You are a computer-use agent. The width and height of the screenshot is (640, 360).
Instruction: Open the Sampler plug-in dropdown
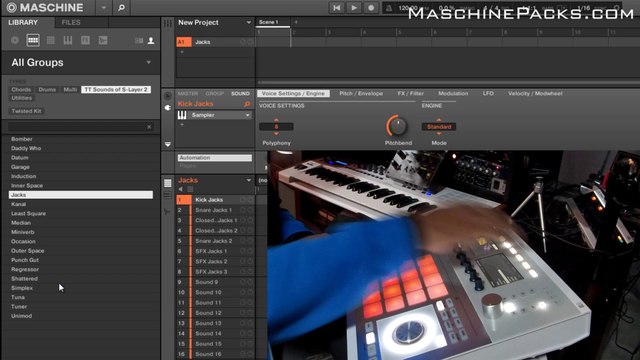coord(247,116)
